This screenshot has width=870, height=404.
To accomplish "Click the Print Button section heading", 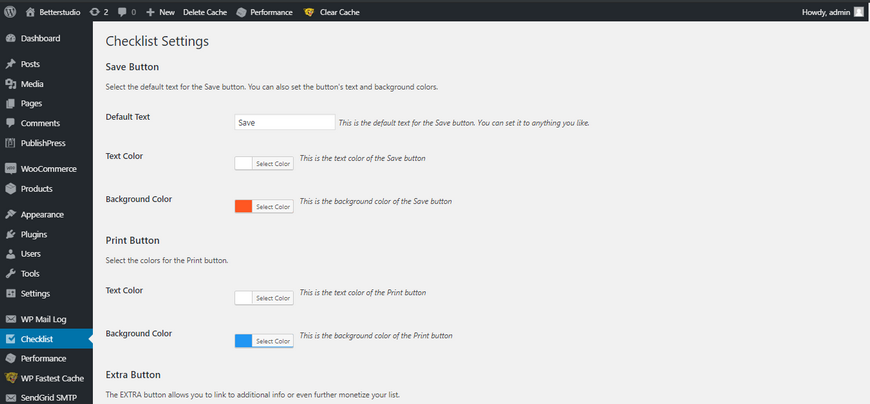I will click(133, 240).
